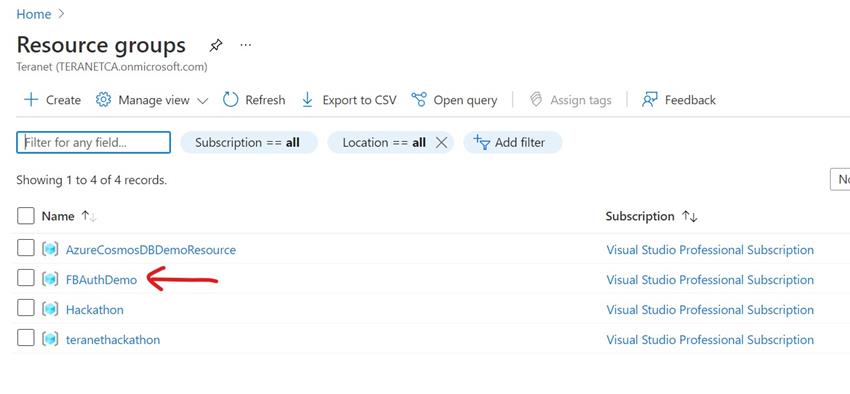The image size is (850, 394).
Task: Check the teranethackathon row checkbox
Action: coord(25,338)
